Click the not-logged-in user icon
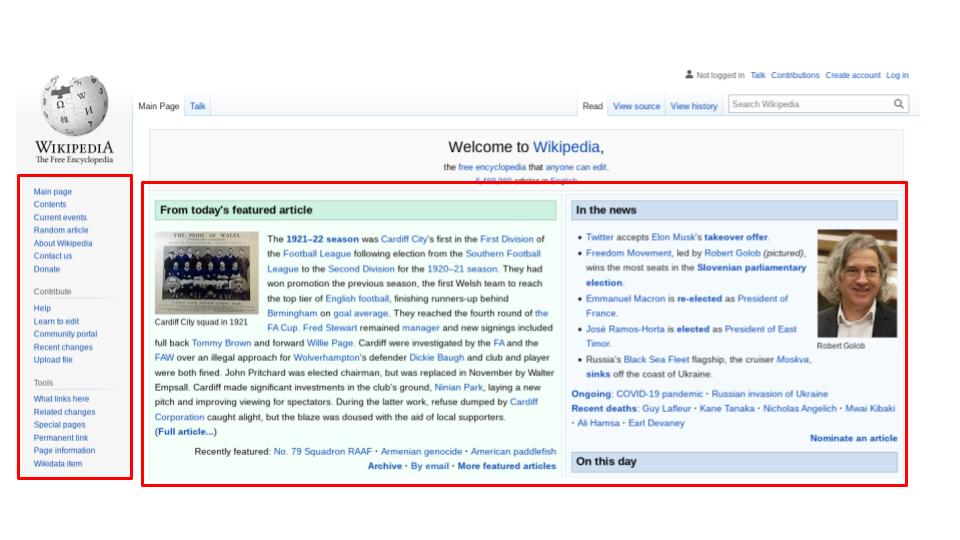 (x=689, y=75)
